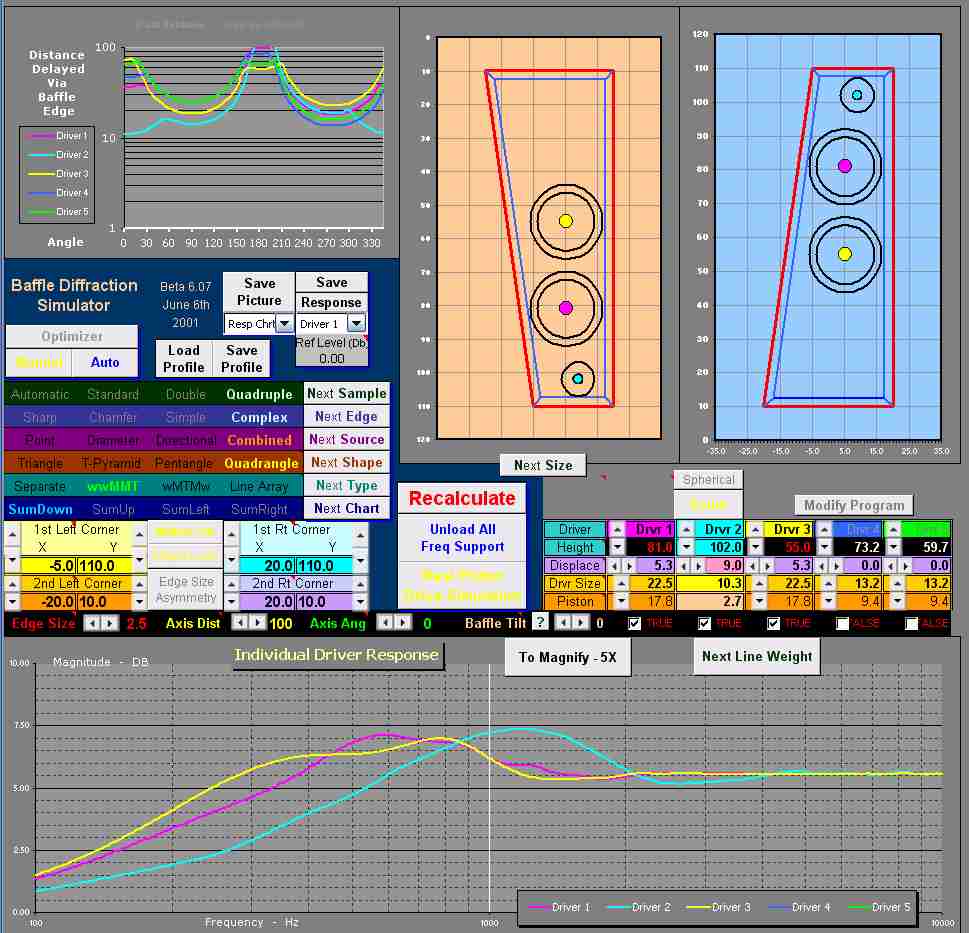The width and height of the screenshot is (969, 933).
Task: Increase Axis Dist with right arrow
Action: [x=257, y=622]
